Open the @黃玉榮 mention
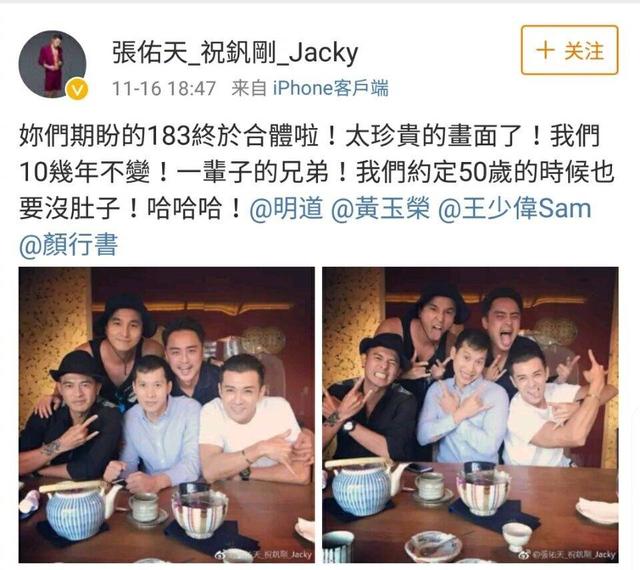640x570 pixels. tap(380, 209)
